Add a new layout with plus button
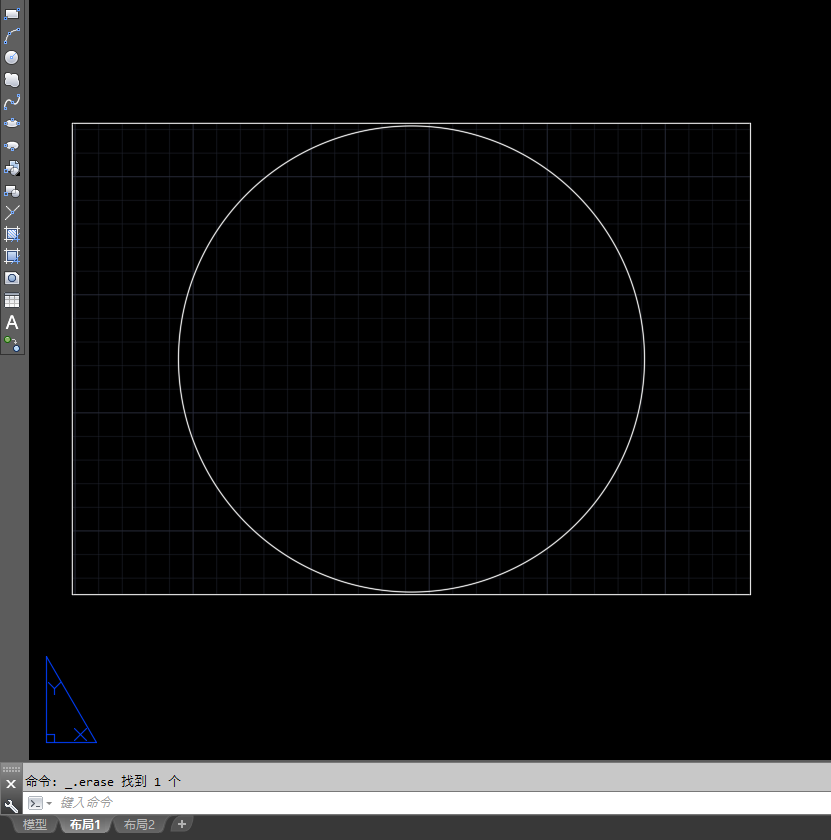 click(182, 824)
